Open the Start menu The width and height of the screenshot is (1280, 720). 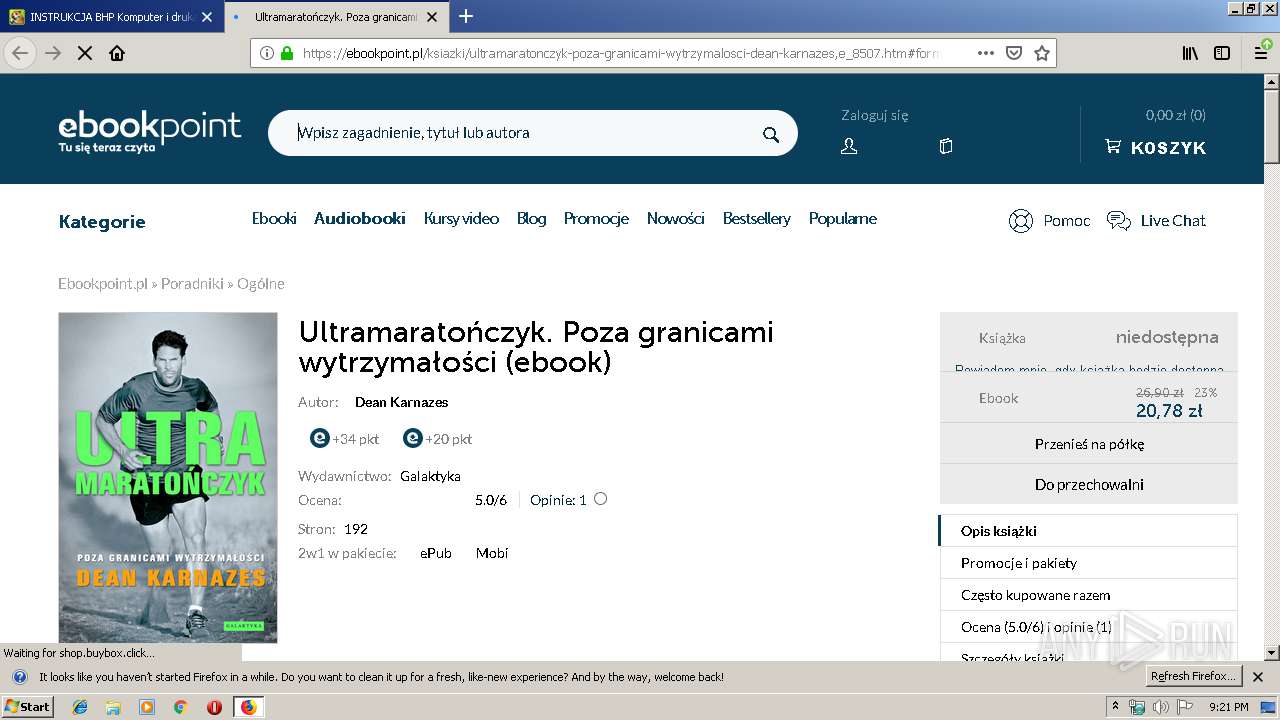coord(28,707)
